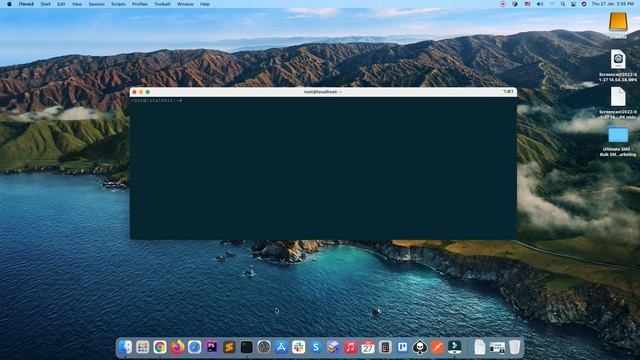Launch Skype from the Dock
The width and height of the screenshot is (640, 360).
316,347
